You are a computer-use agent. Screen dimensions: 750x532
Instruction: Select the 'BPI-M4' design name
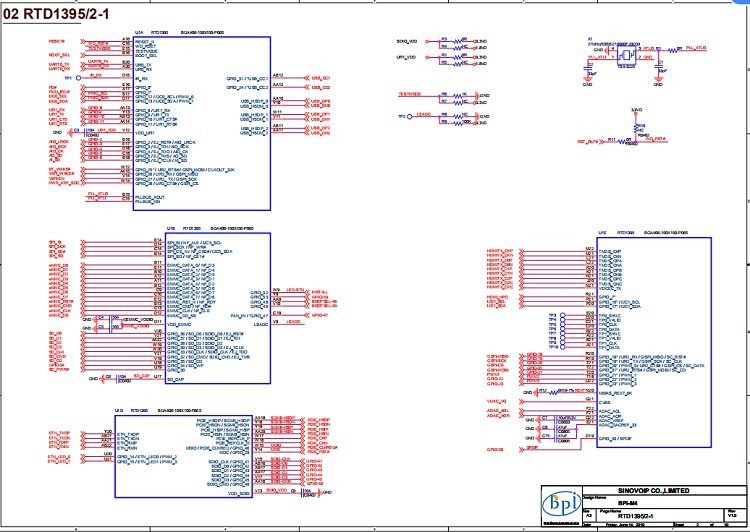627,503
